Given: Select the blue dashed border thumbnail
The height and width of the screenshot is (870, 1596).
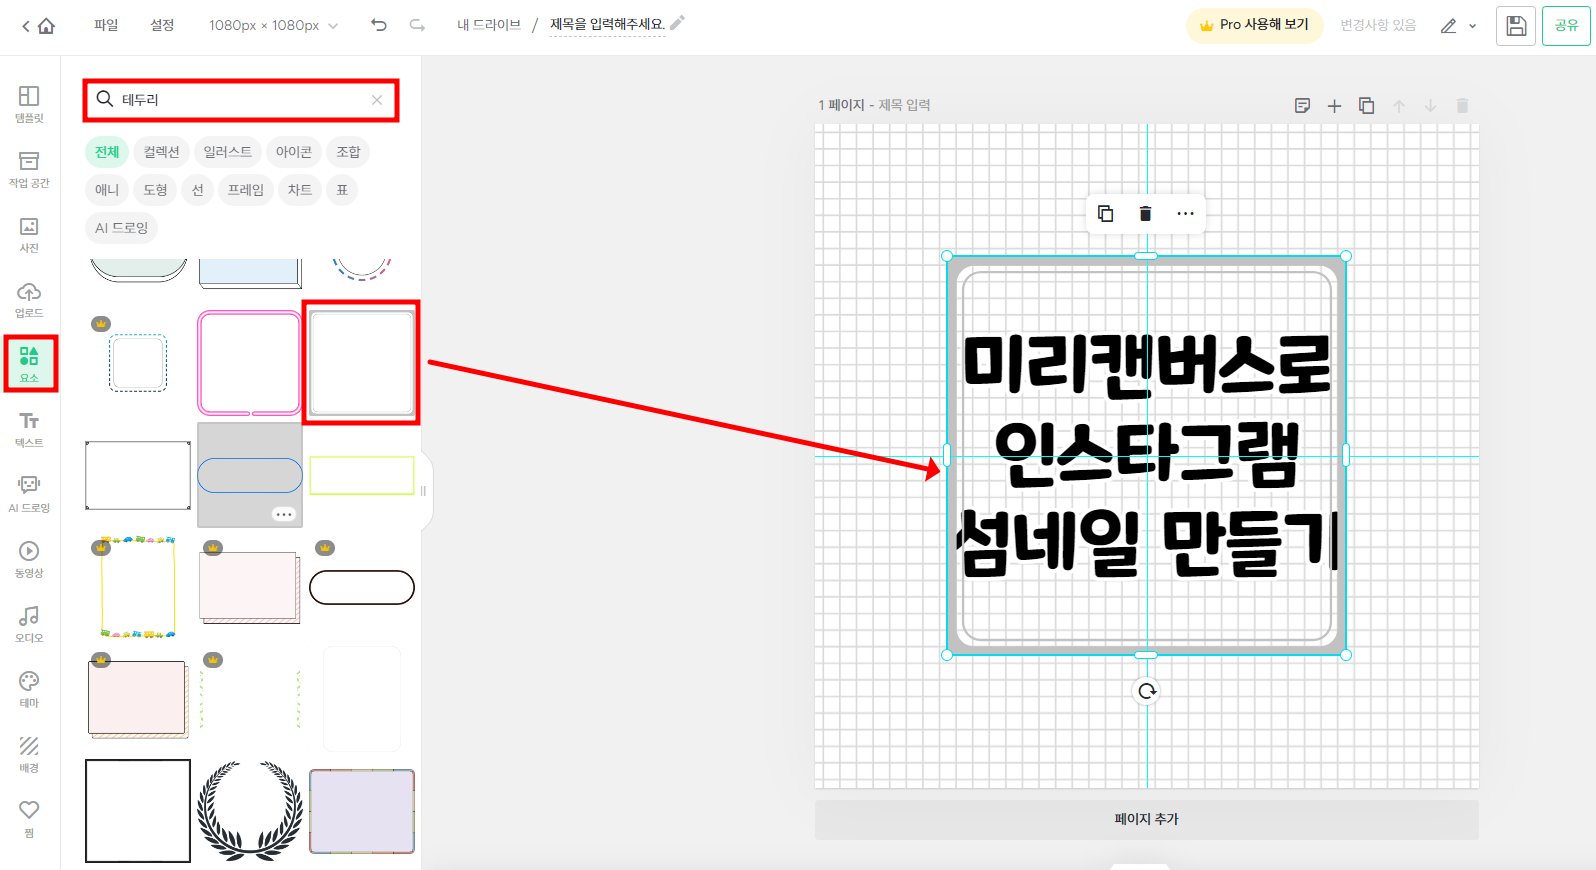Looking at the screenshot, I should tap(138, 363).
